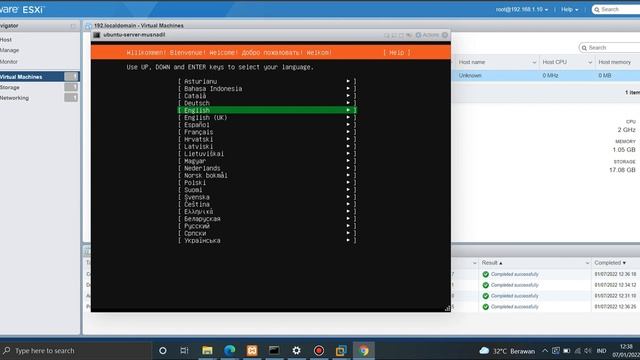This screenshot has height=360, width=640.
Task: Open the Help dropdown in ESXi header
Action: 570,9
